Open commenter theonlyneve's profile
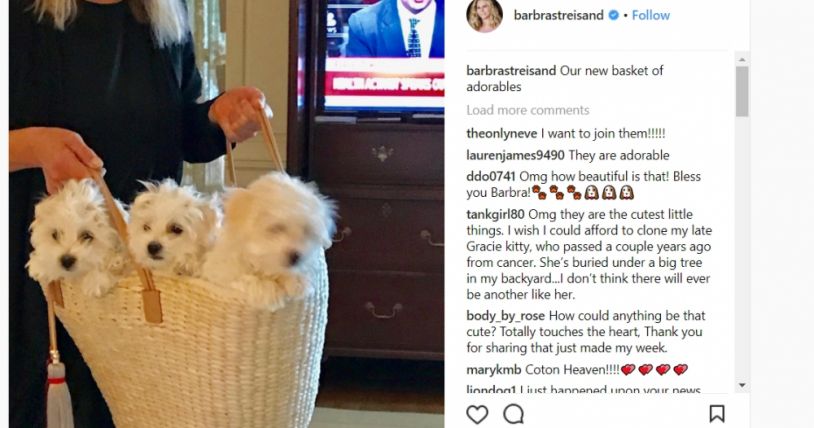Screen dimensions: 814x428 coord(501,133)
